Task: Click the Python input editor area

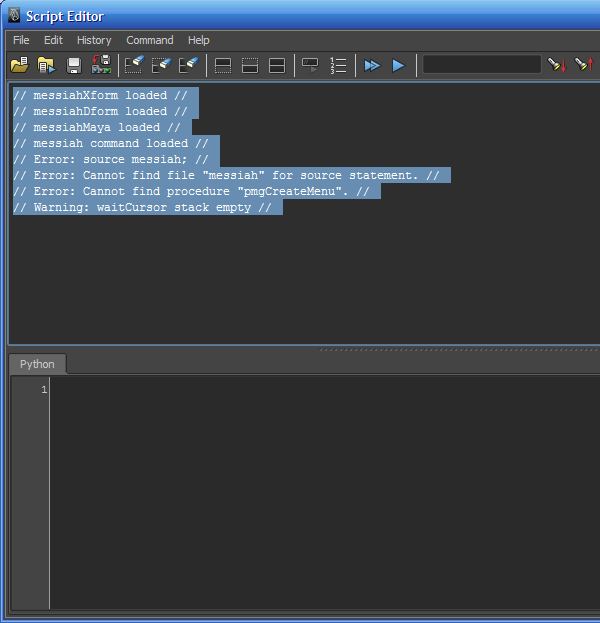Action: click(325, 493)
